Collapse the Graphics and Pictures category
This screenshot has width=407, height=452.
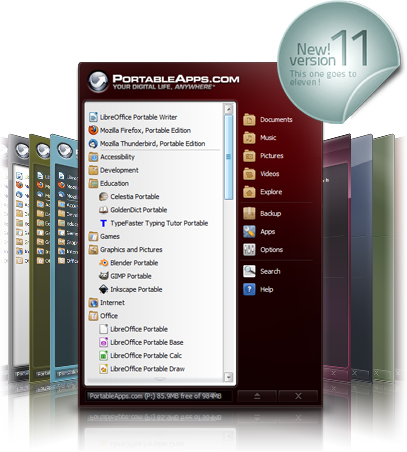coord(126,249)
